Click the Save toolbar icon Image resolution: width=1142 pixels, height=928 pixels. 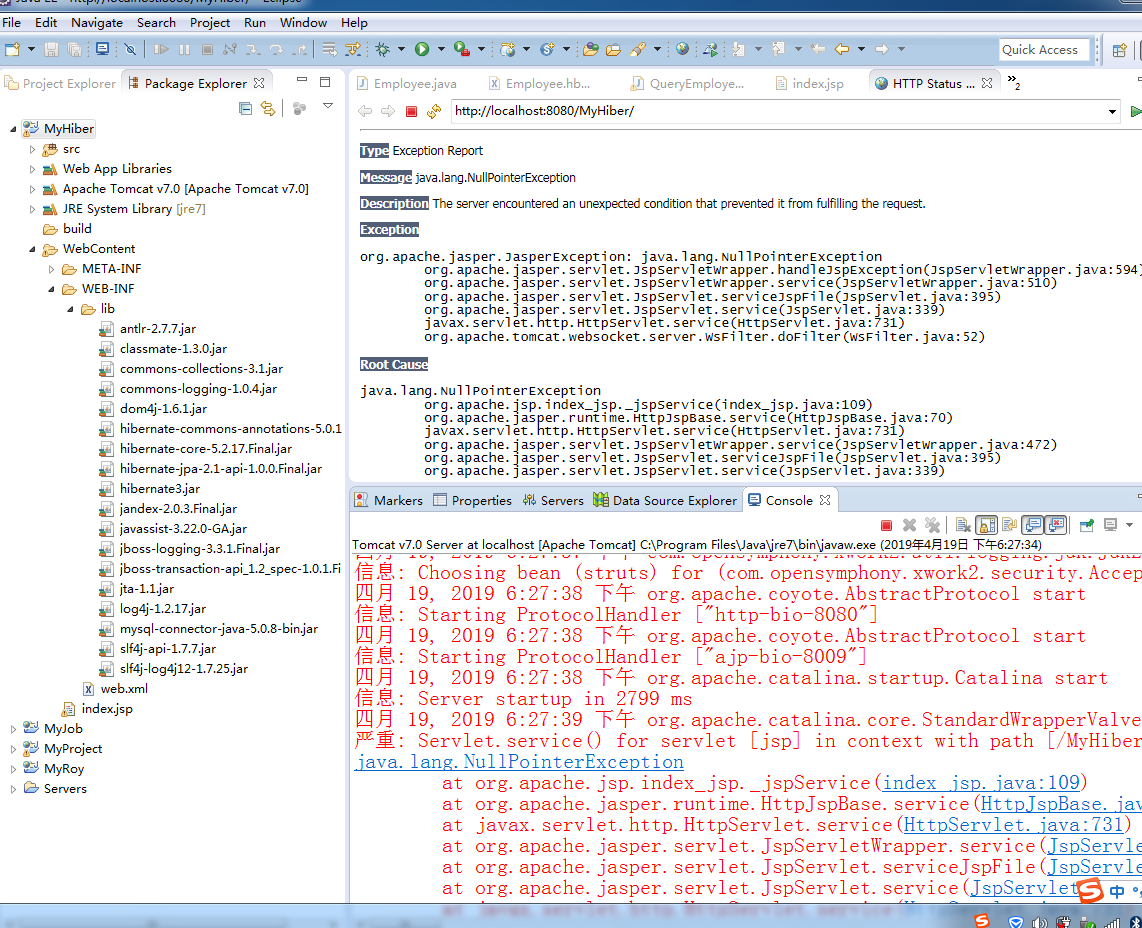[51, 50]
